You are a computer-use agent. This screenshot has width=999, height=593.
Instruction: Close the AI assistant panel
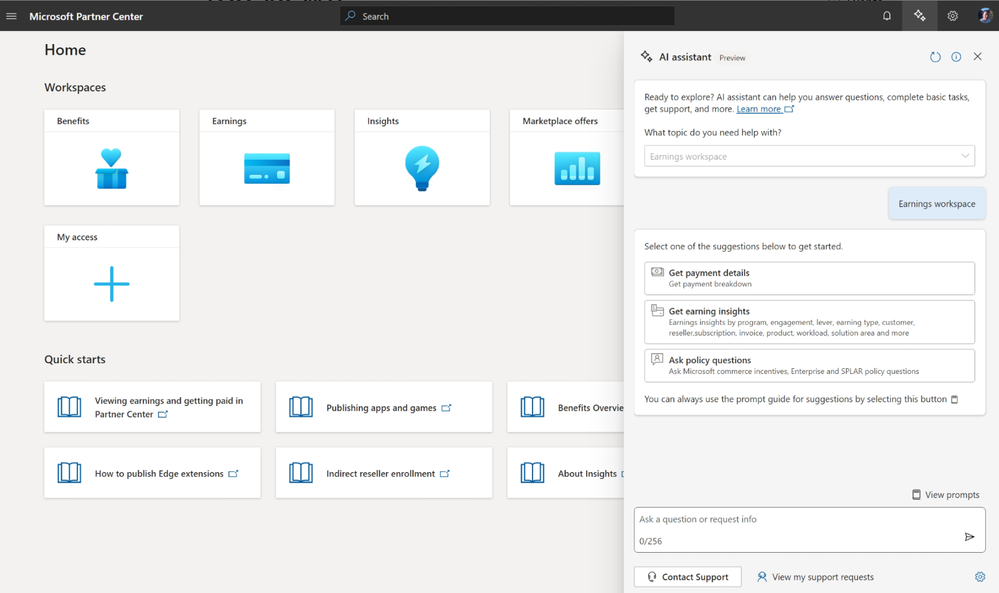pos(977,57)
